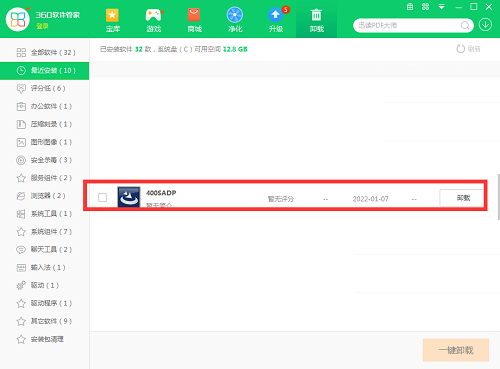Click the search magnifier icon
The image size is (500, 369).
click(465, 25)
